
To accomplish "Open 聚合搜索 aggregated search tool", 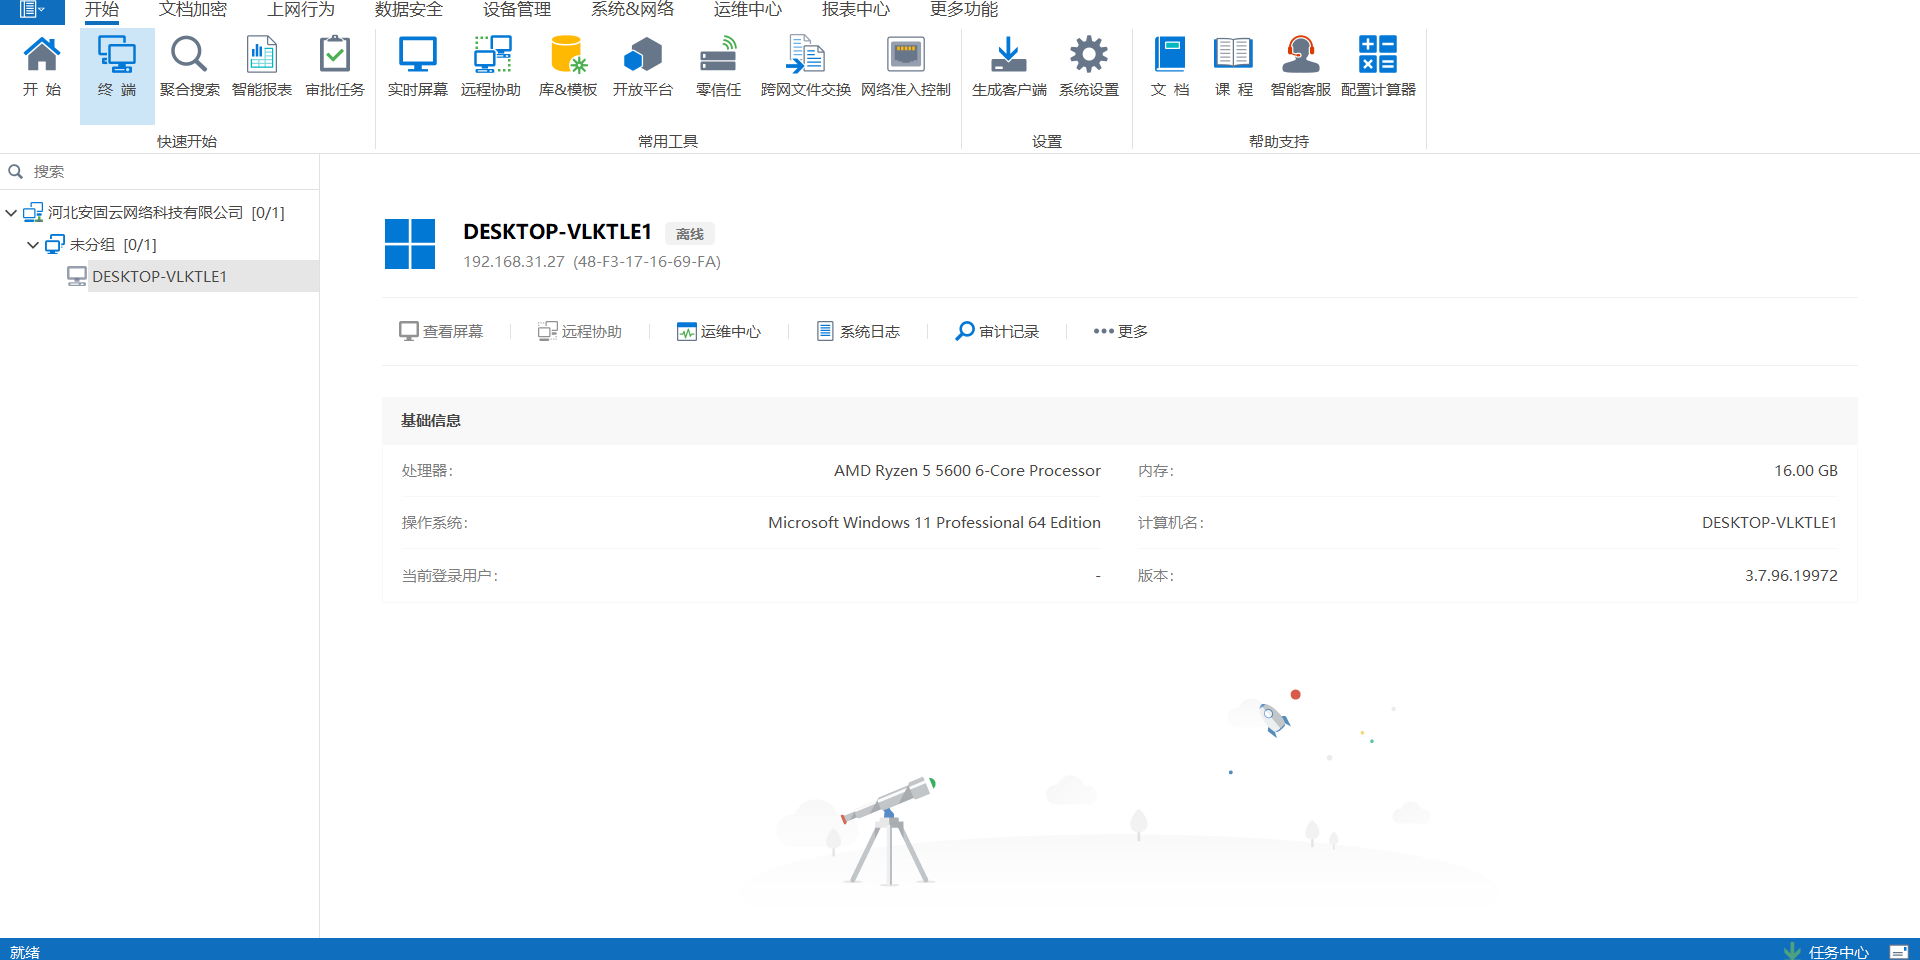I will tap(189, 66).
